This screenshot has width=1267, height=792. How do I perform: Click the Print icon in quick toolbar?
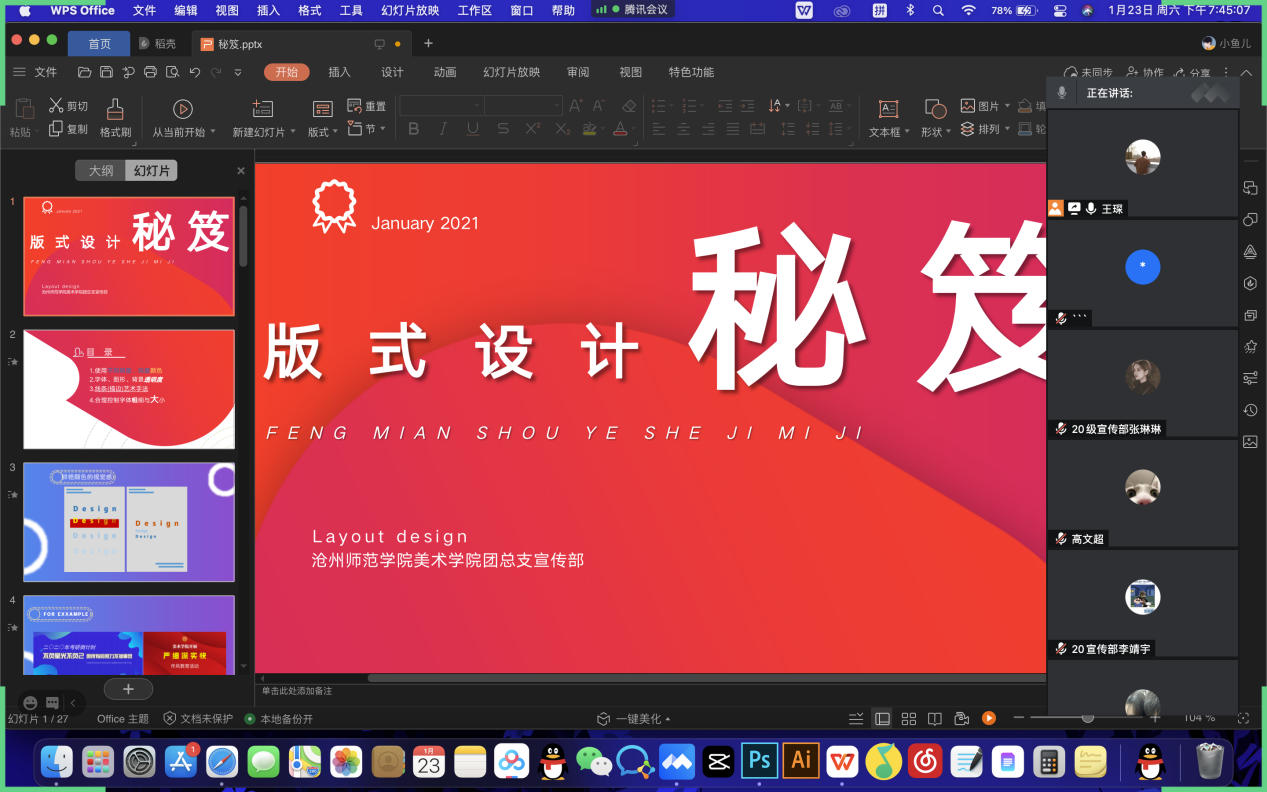[150, 72]
